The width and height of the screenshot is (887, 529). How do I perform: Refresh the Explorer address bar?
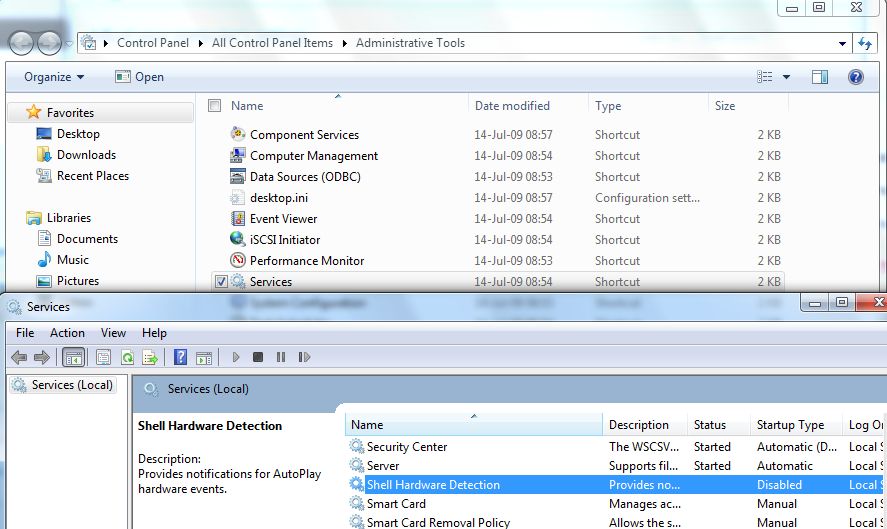865,43
